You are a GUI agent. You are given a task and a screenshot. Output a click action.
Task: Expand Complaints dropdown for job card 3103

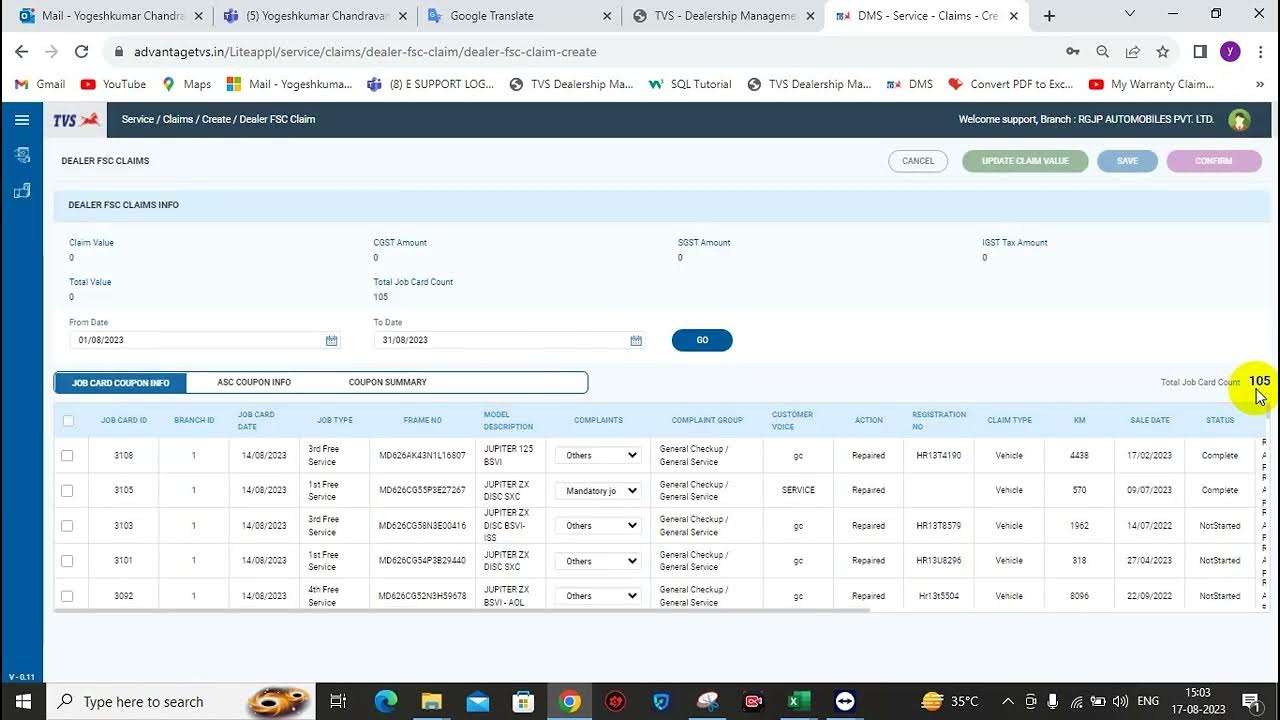point(598,526)
